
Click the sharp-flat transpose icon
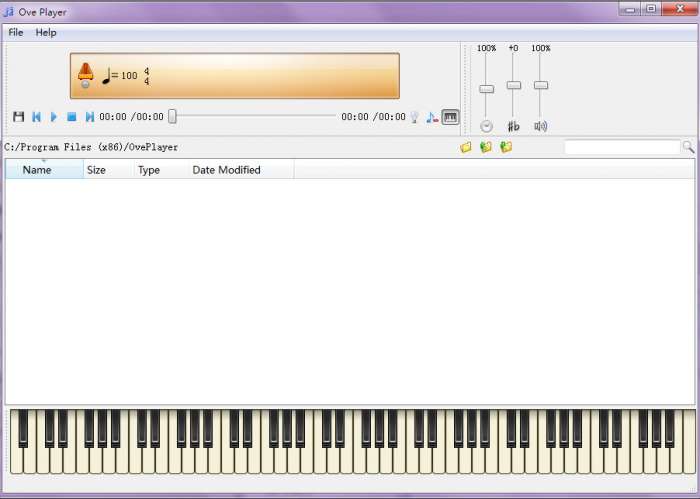pyautogui.click(x=513, y=126)
